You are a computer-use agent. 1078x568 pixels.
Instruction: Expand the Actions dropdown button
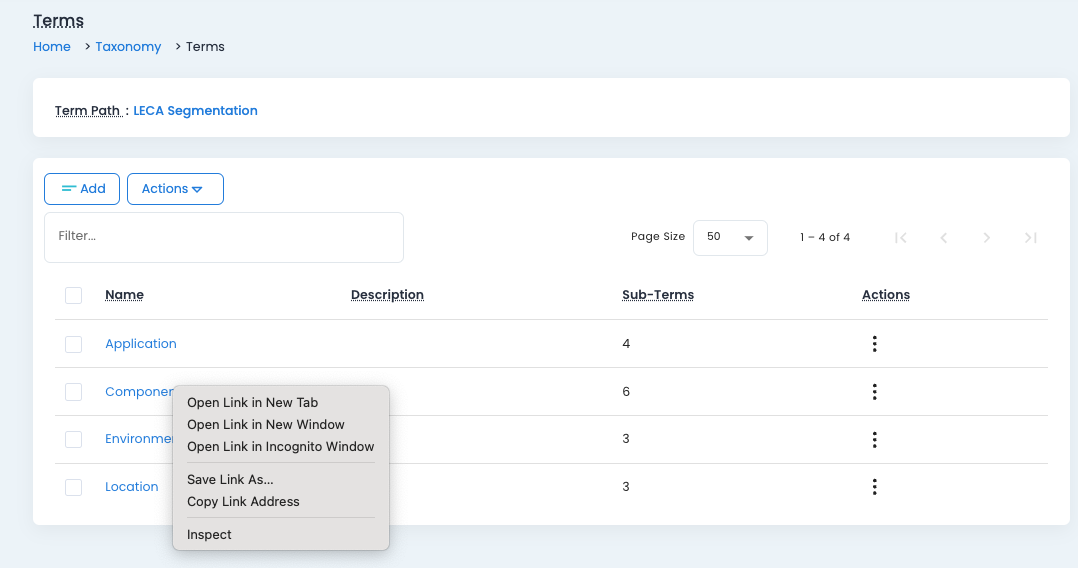tap(175, 189)
